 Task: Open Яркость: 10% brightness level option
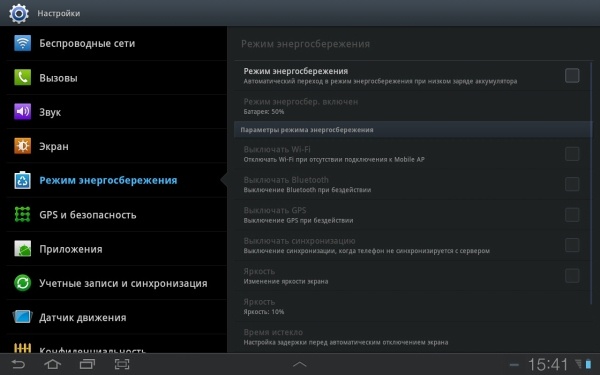[412, 307]
